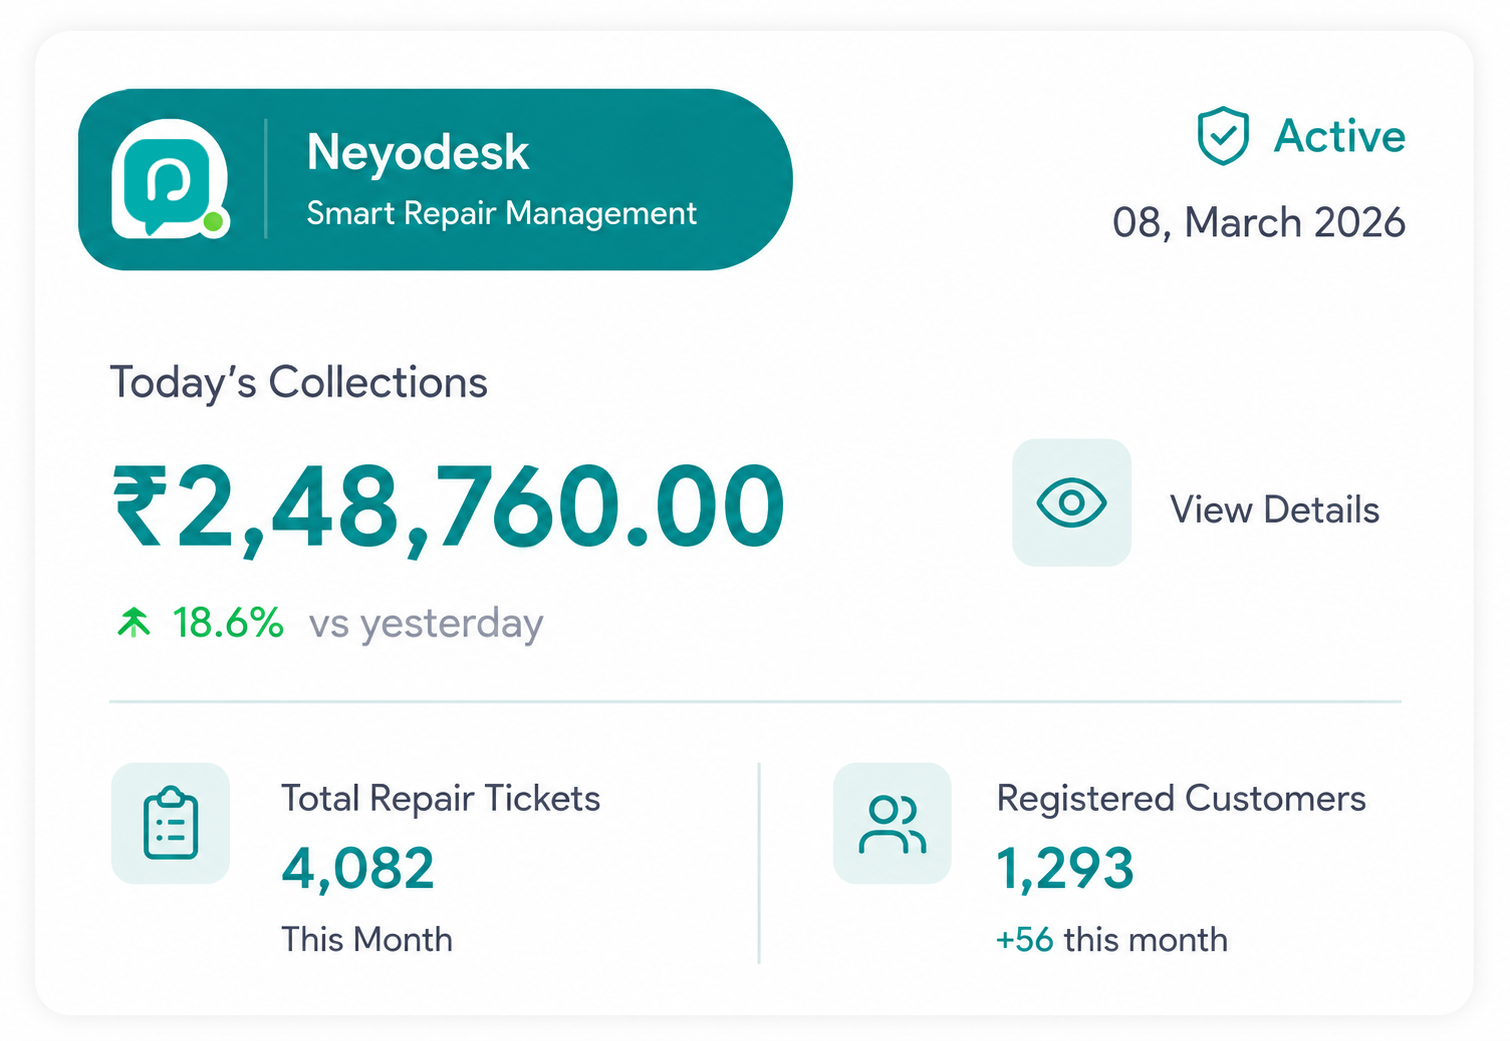Select the 08, March 2026 date
Image resolution: width=1510 pixels, height=1041 pixels.
pyautogui.click(x=1259, y=222)
